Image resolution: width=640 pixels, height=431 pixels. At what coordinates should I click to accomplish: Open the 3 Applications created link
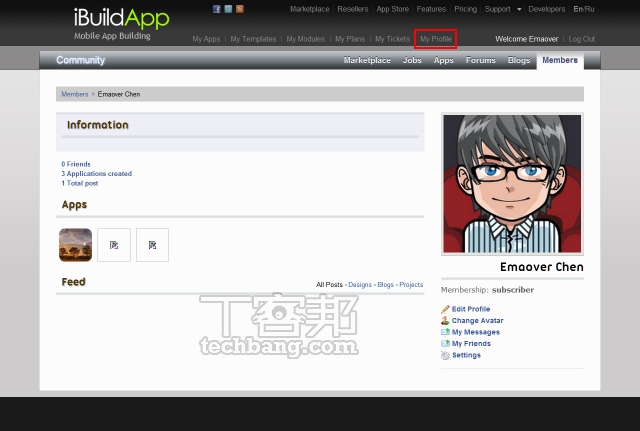point(96,173)
